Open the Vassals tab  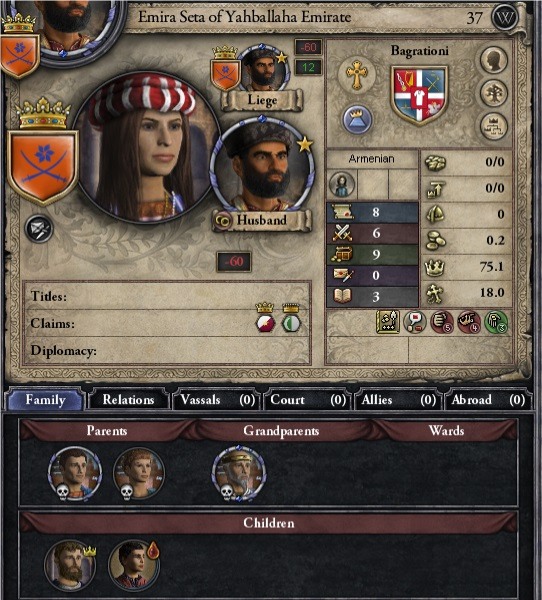coord(217,400)
